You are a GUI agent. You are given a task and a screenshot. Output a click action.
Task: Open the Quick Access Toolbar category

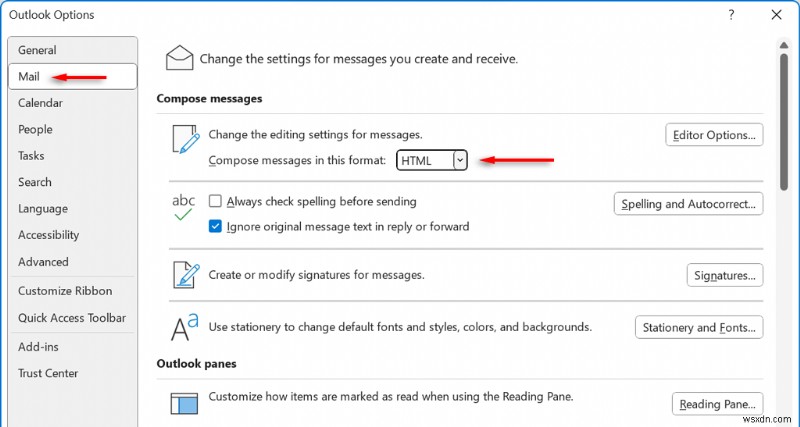pyautogui.click(x=72, y=318)
